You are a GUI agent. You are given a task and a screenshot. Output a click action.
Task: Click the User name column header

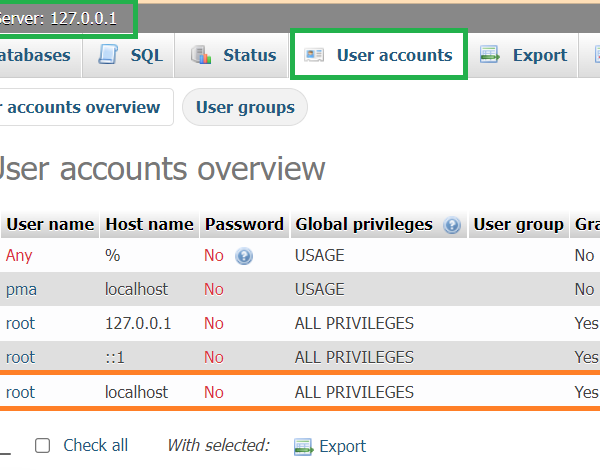click(50, 224)
